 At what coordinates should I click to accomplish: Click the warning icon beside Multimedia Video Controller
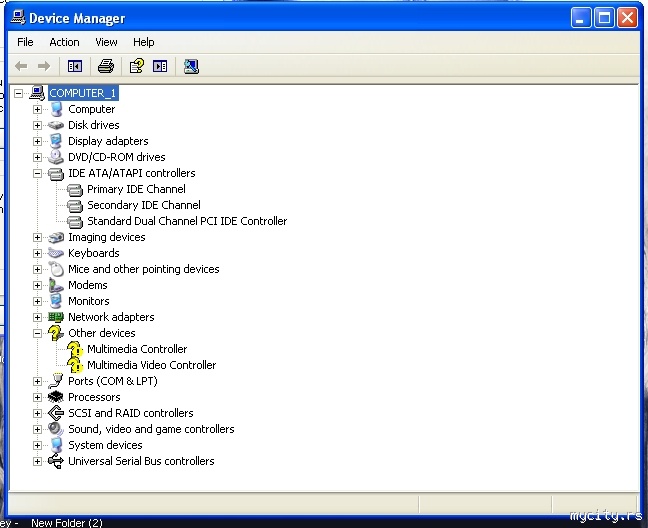click(75, 365)
